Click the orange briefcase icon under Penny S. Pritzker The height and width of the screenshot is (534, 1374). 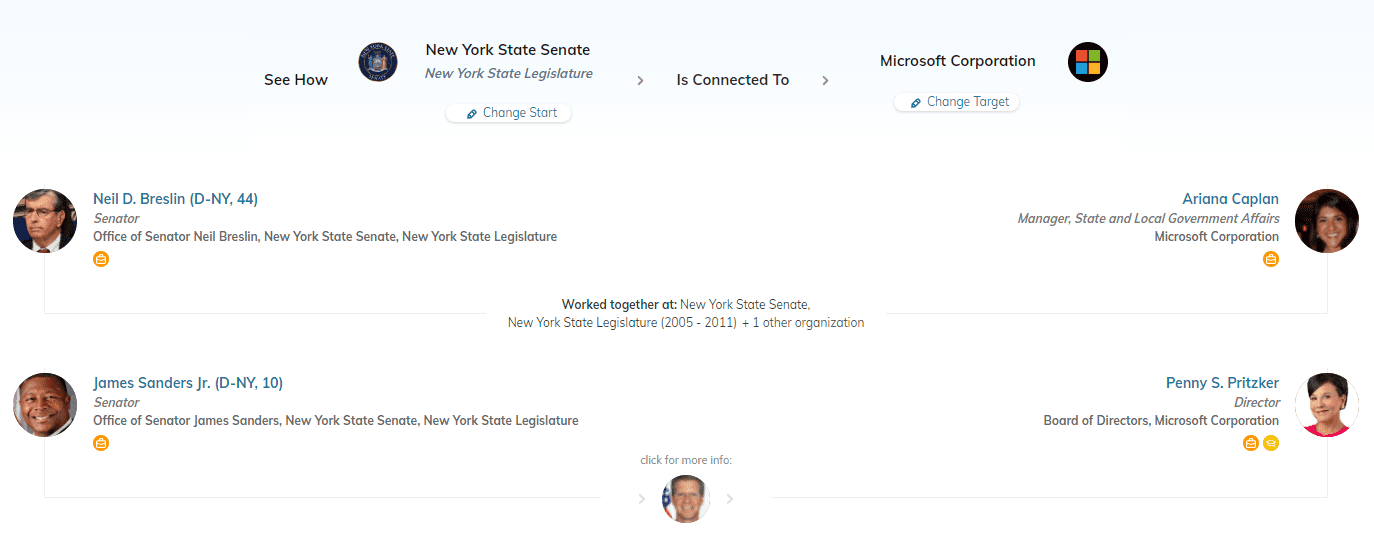(x=1251, y=443)
